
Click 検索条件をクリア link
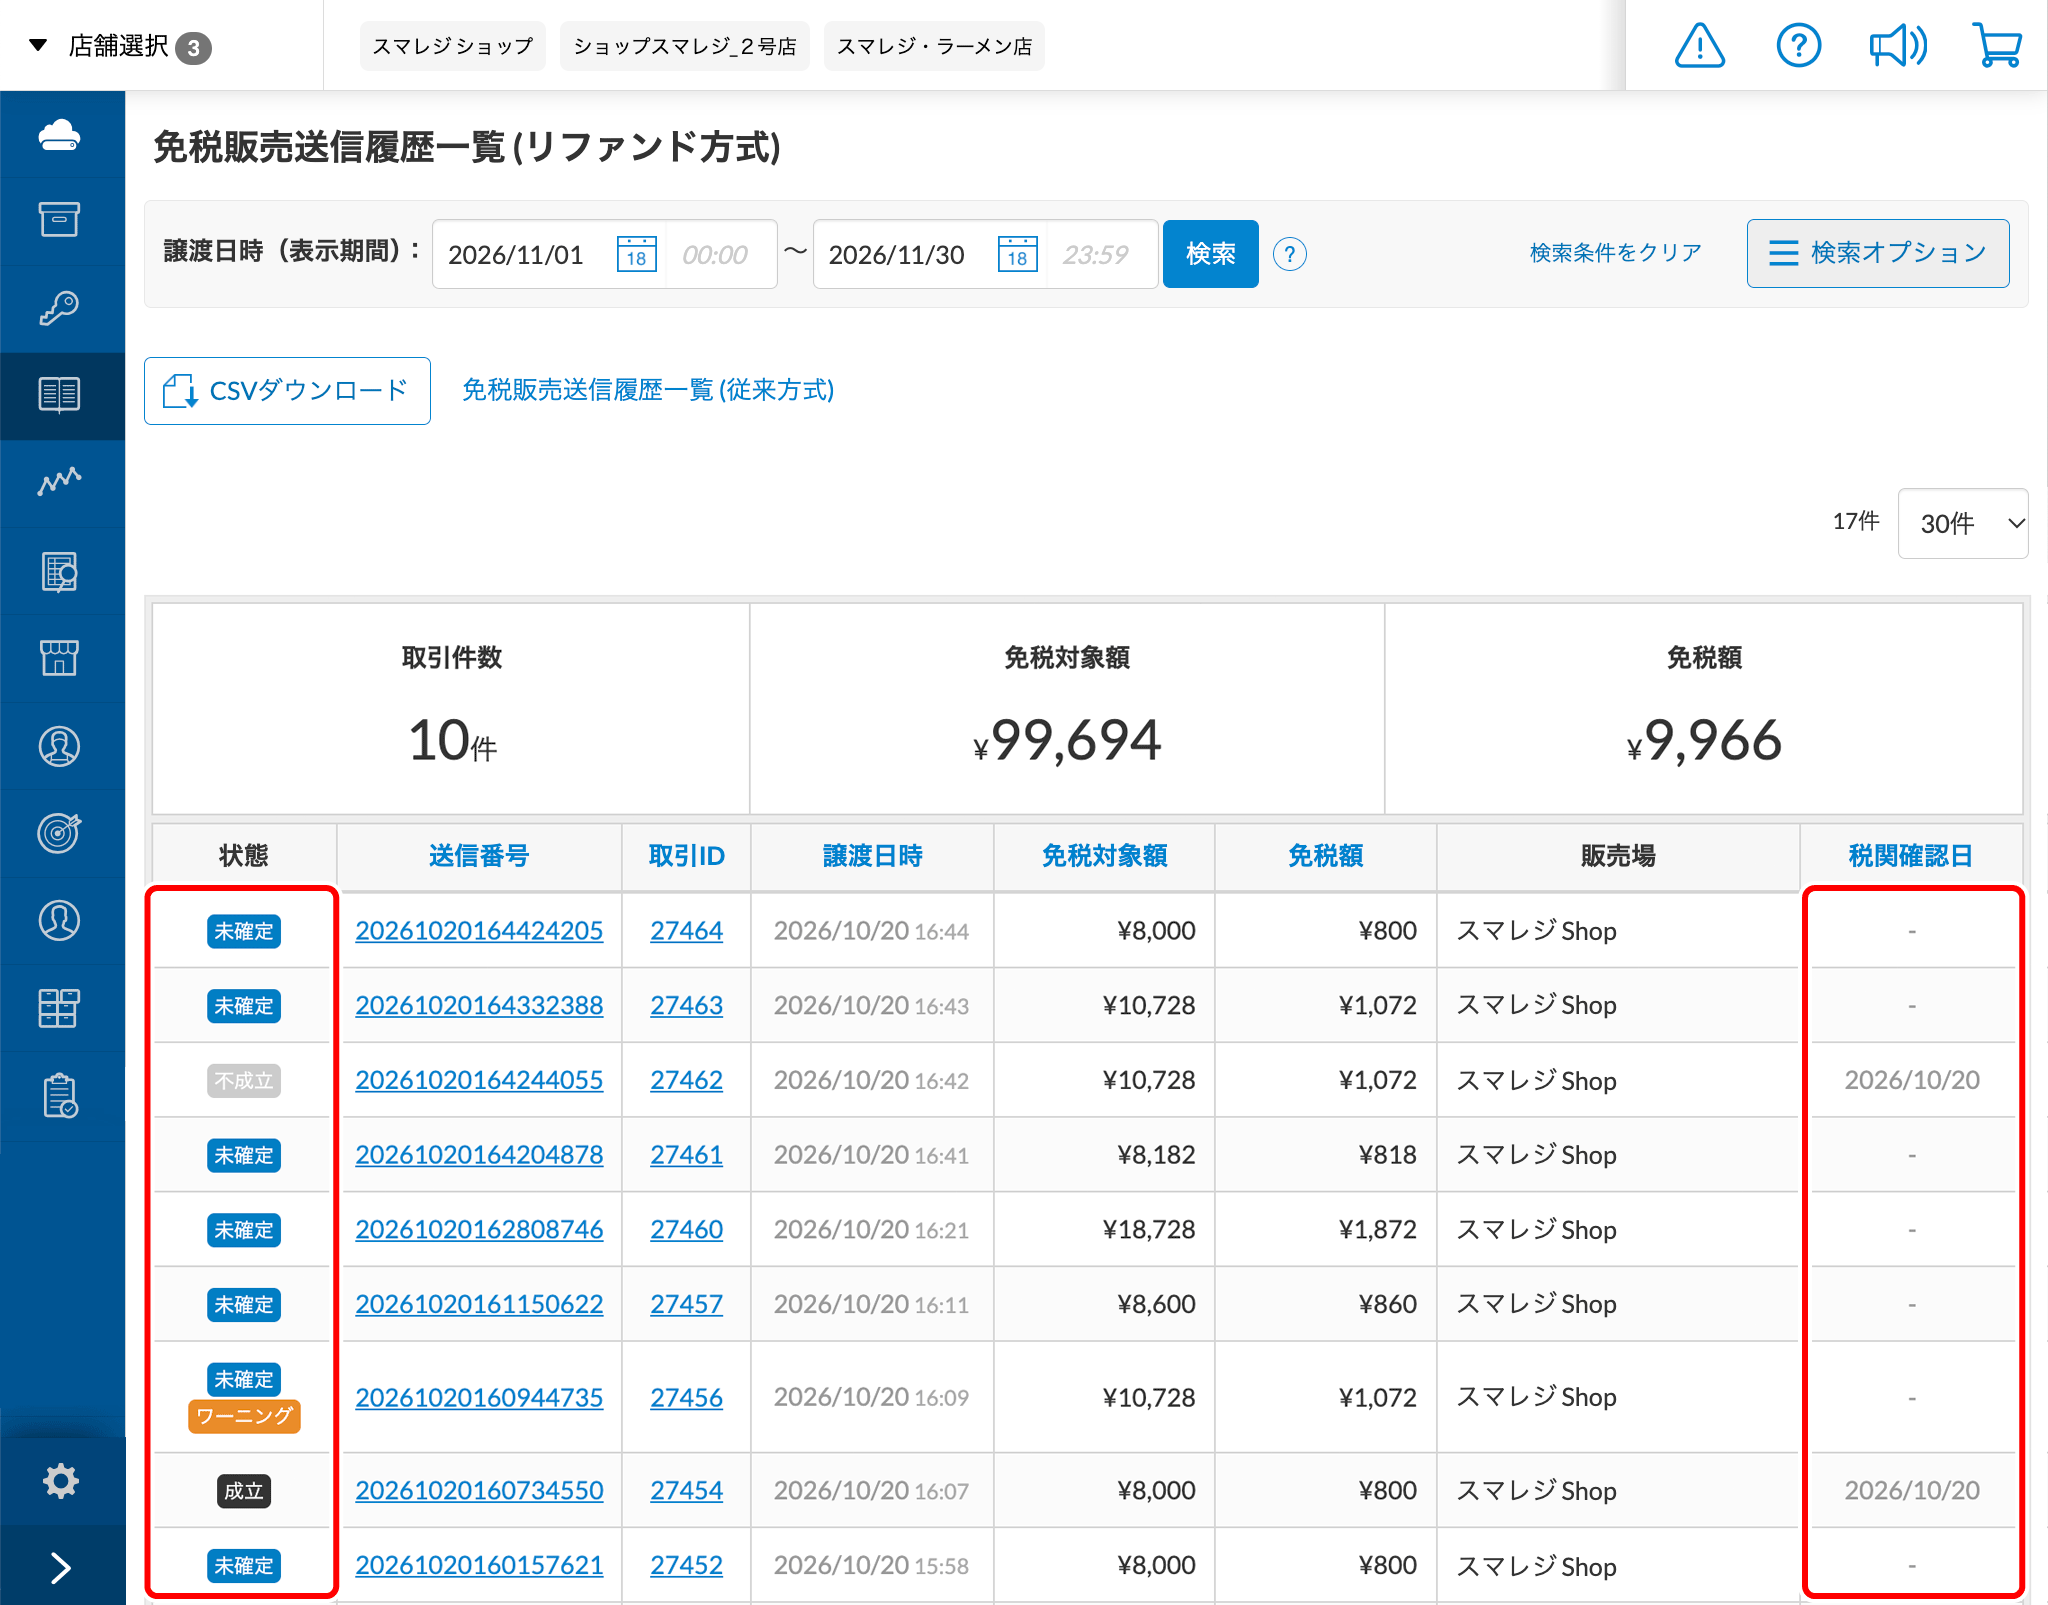tap(1616, 253)
